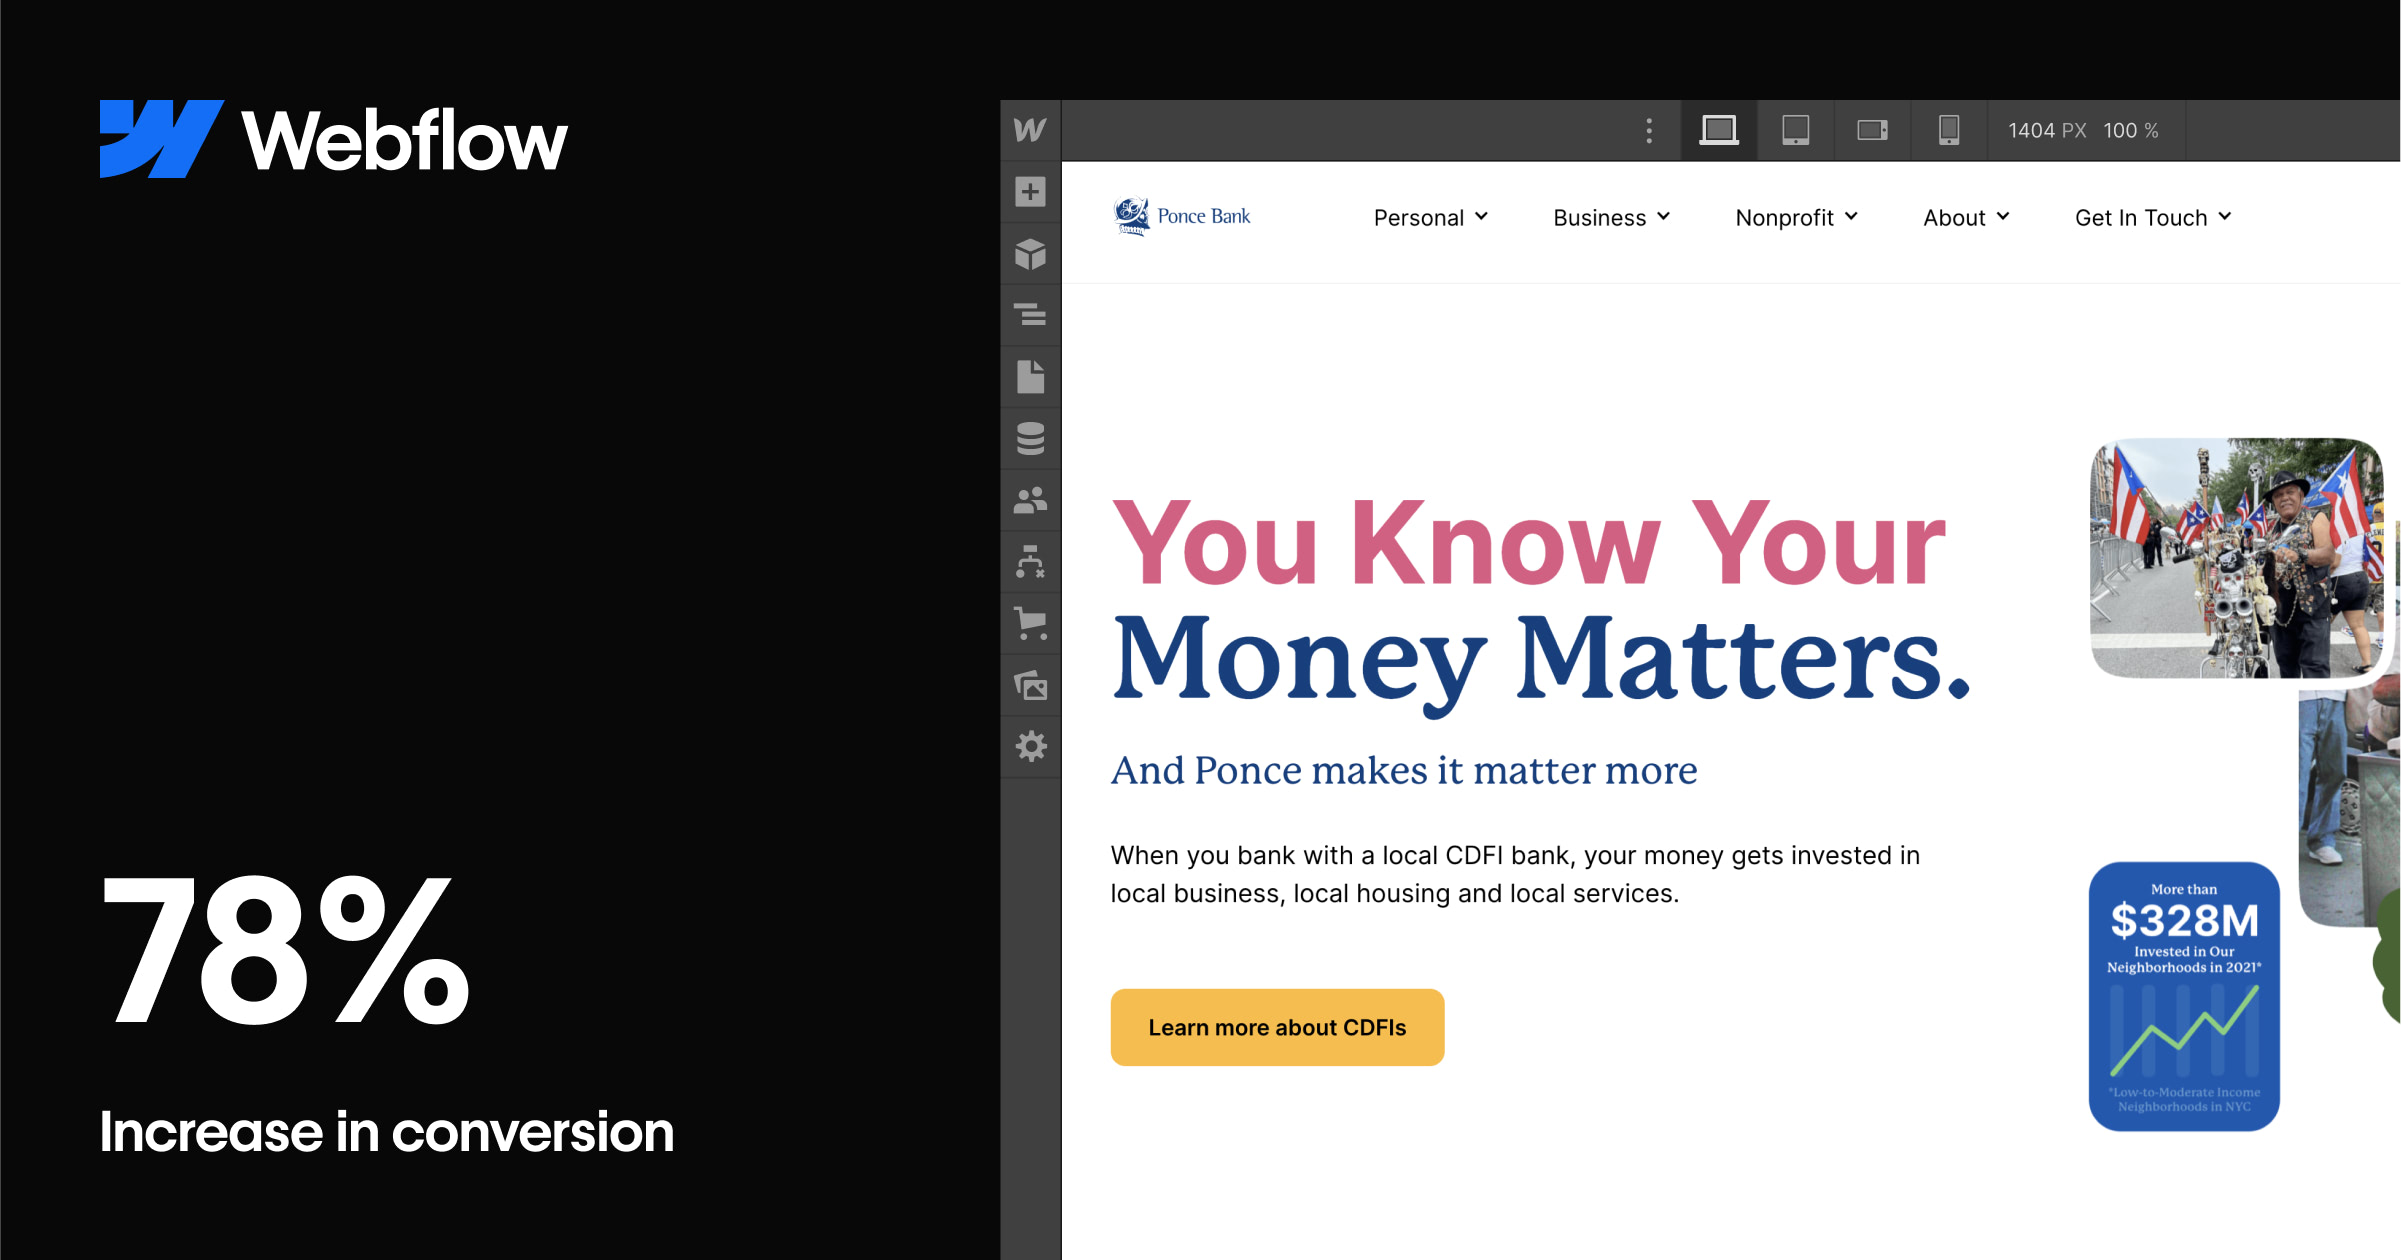The width and height of the screenshot is (2401, 1260).
Task: Click the Learn more about CDFIs button
Action: pos(1277,1027)
